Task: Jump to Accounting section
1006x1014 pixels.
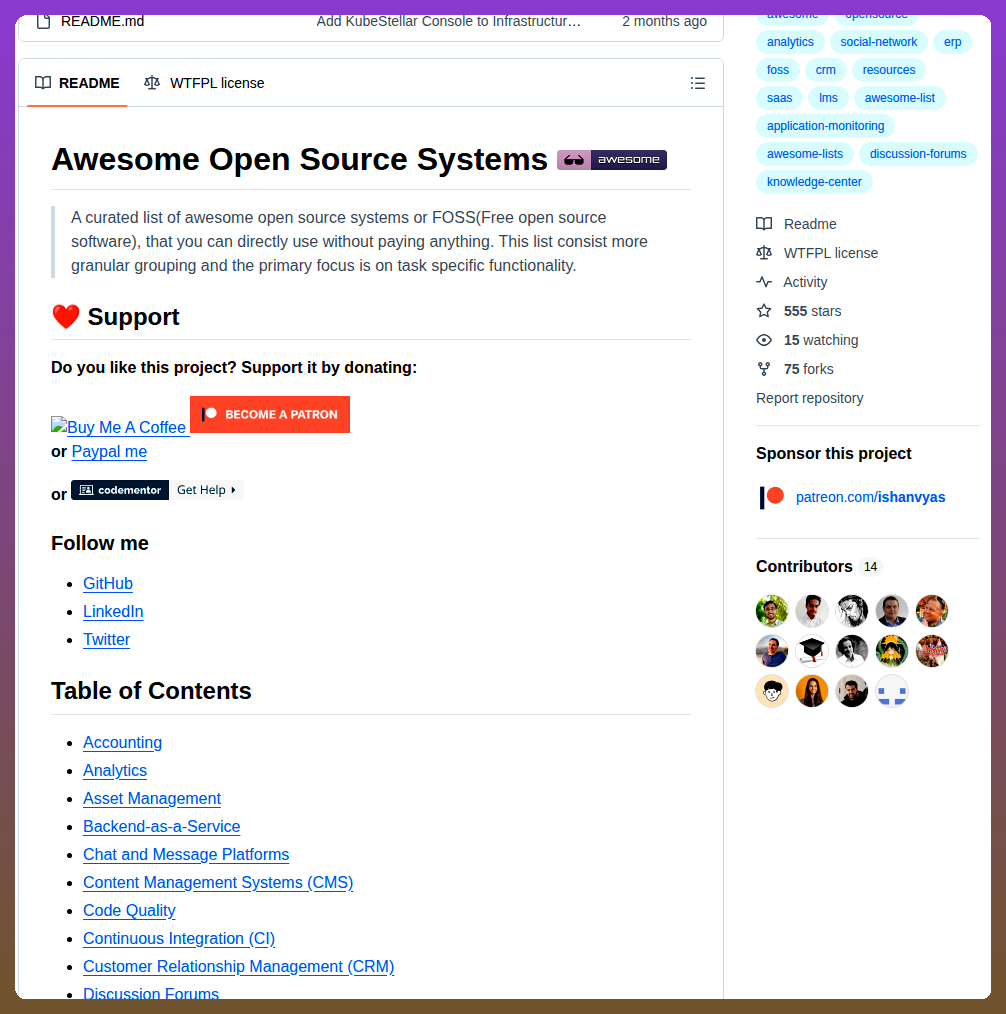Action: click(123, 742)
